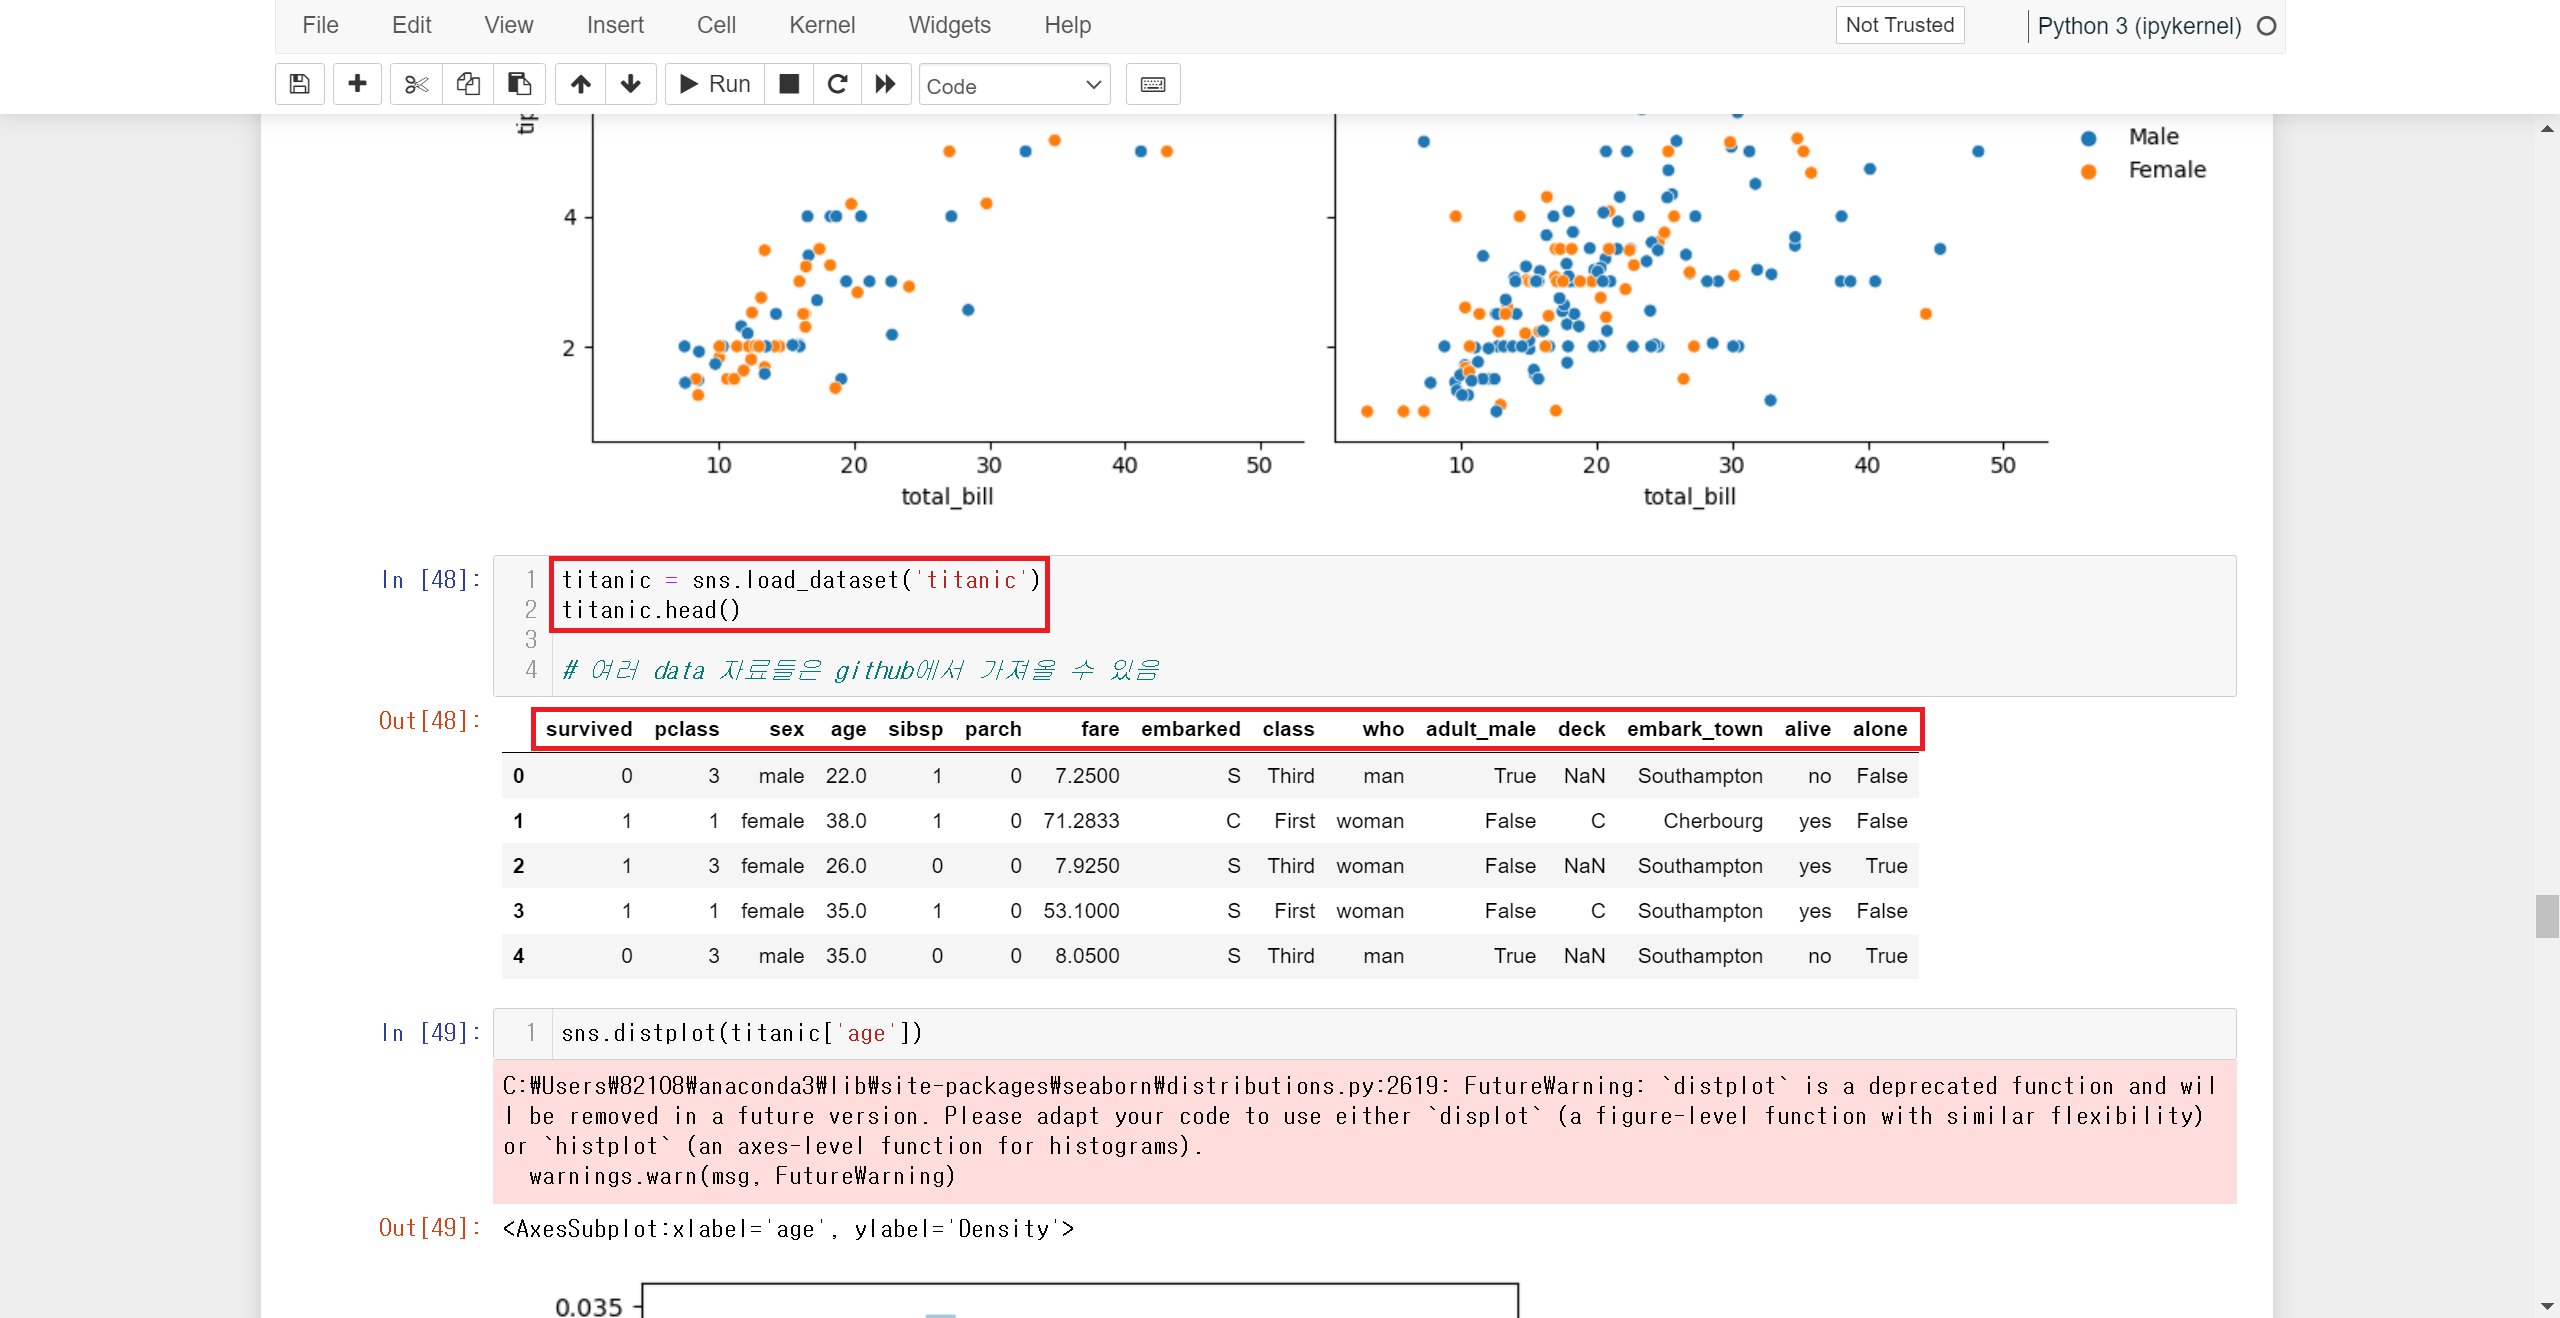Click the save notebook icon
This screenshot has height=1318, width=2560.
coord(299,84)
